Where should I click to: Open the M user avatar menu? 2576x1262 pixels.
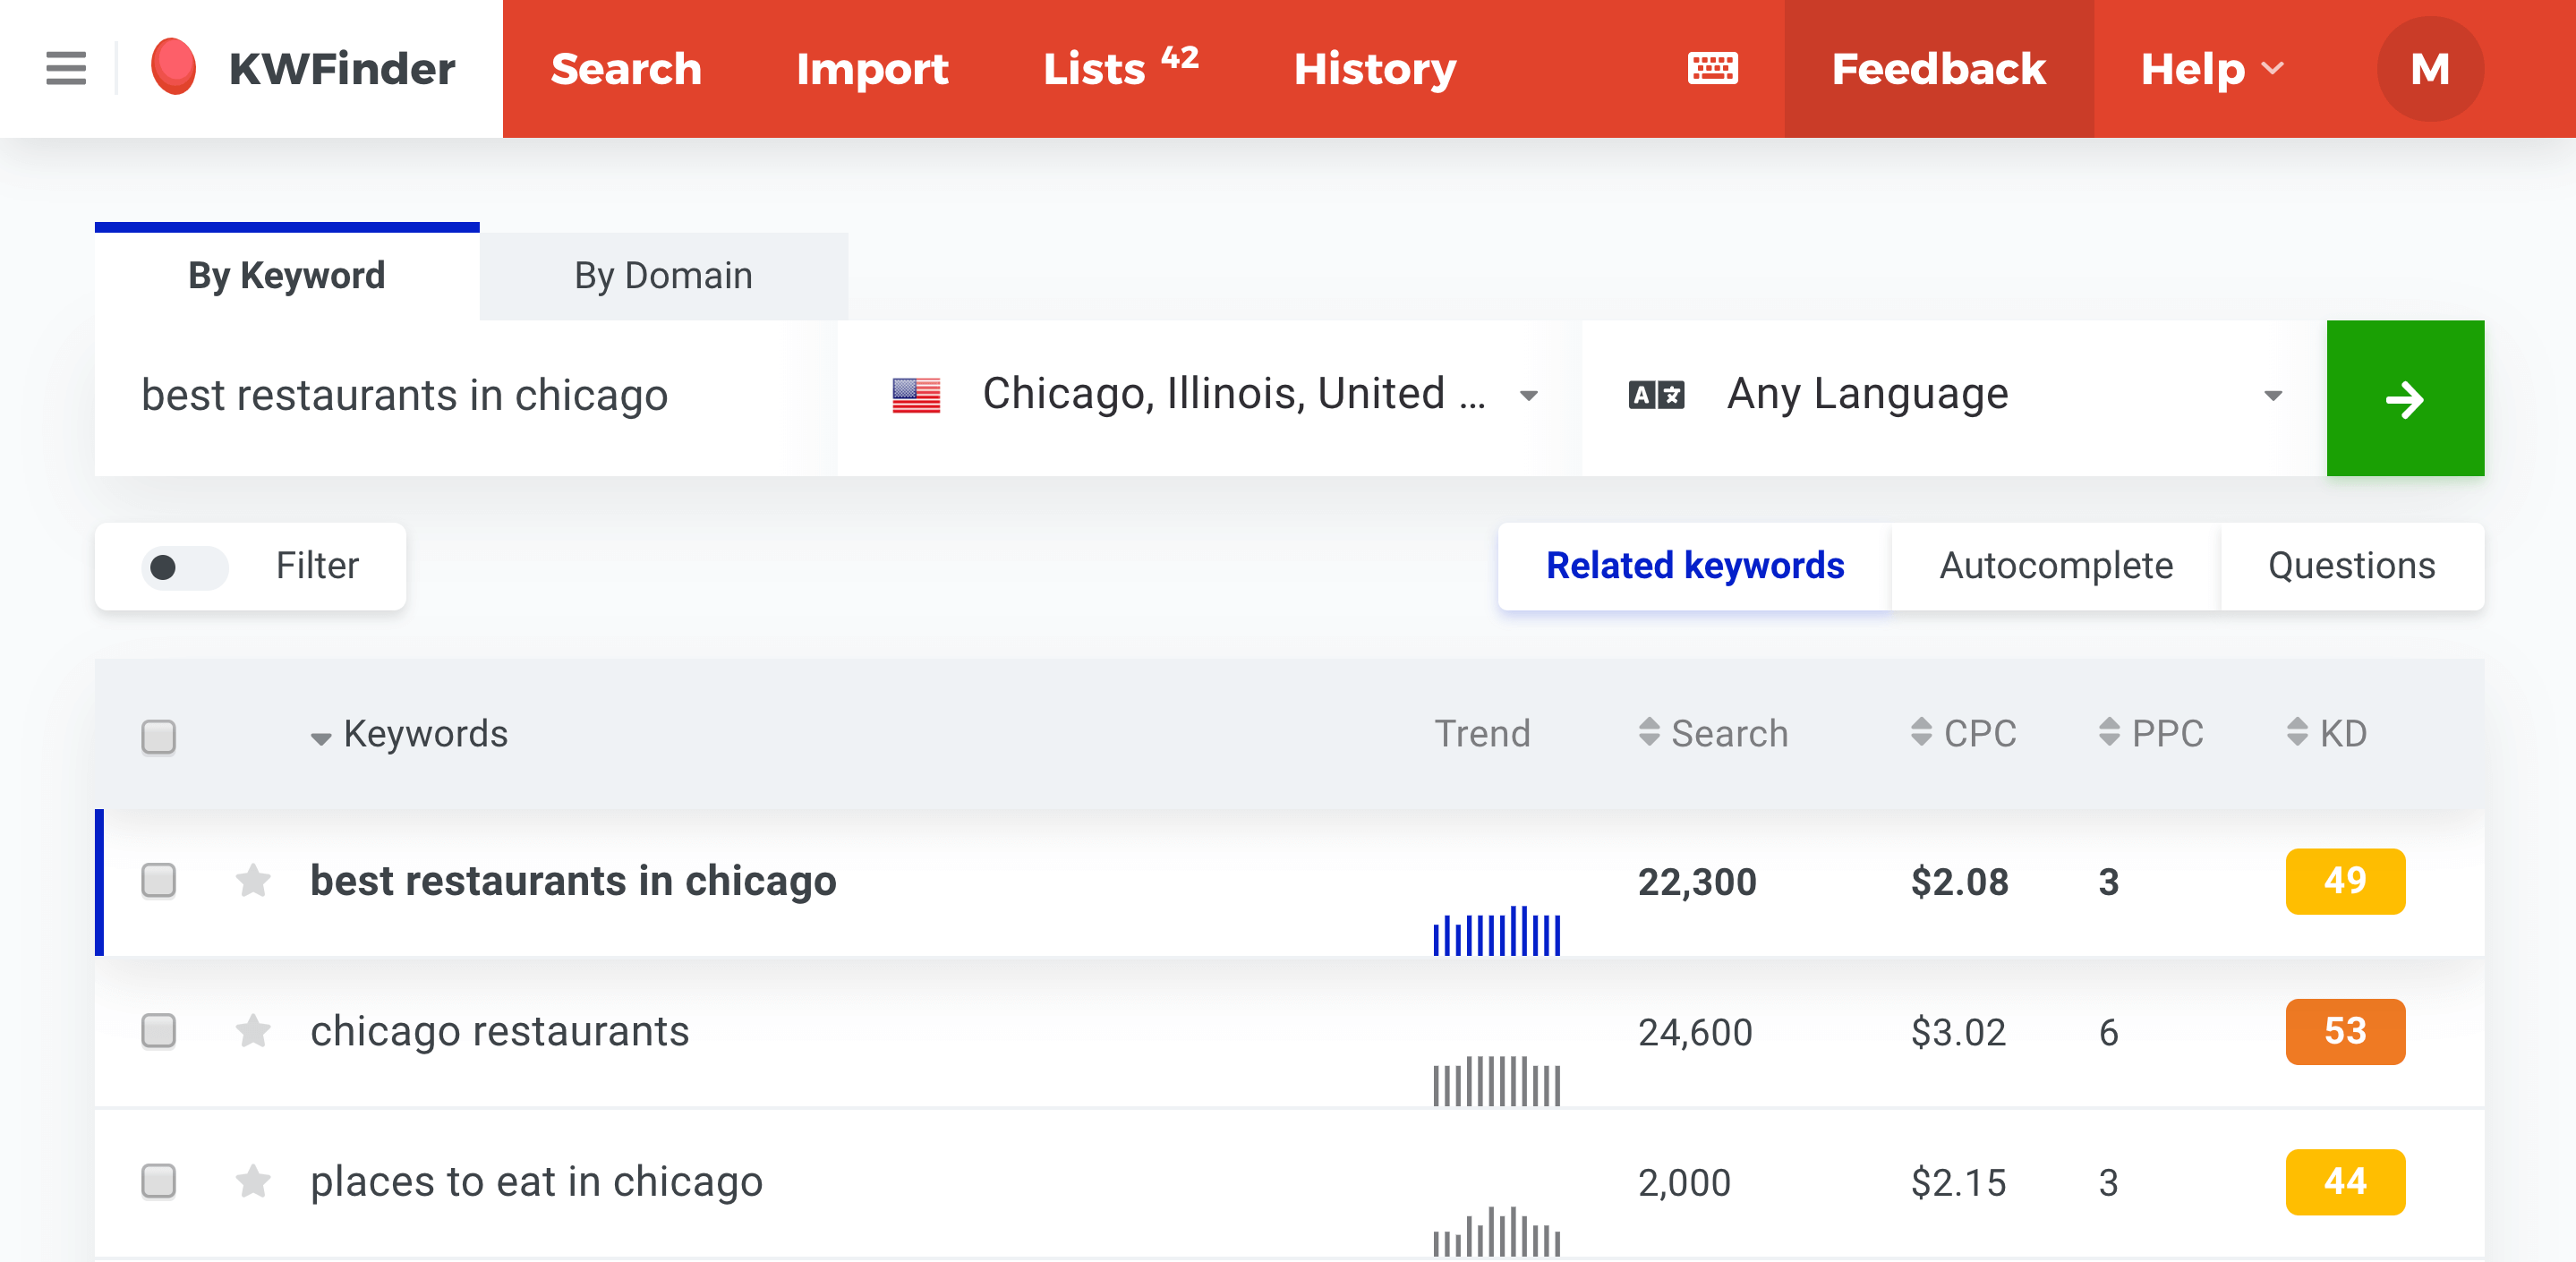click(x=2429, y=69)
